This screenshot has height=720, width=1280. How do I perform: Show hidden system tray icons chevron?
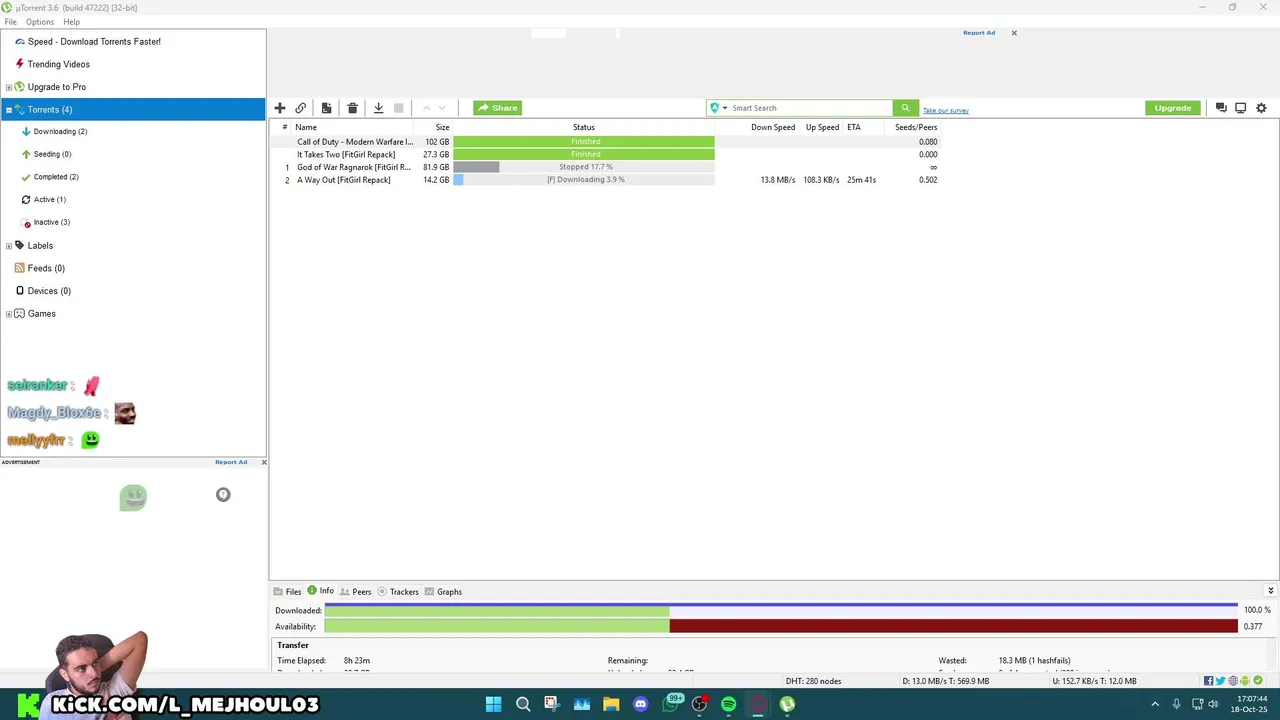(1155, 704)
